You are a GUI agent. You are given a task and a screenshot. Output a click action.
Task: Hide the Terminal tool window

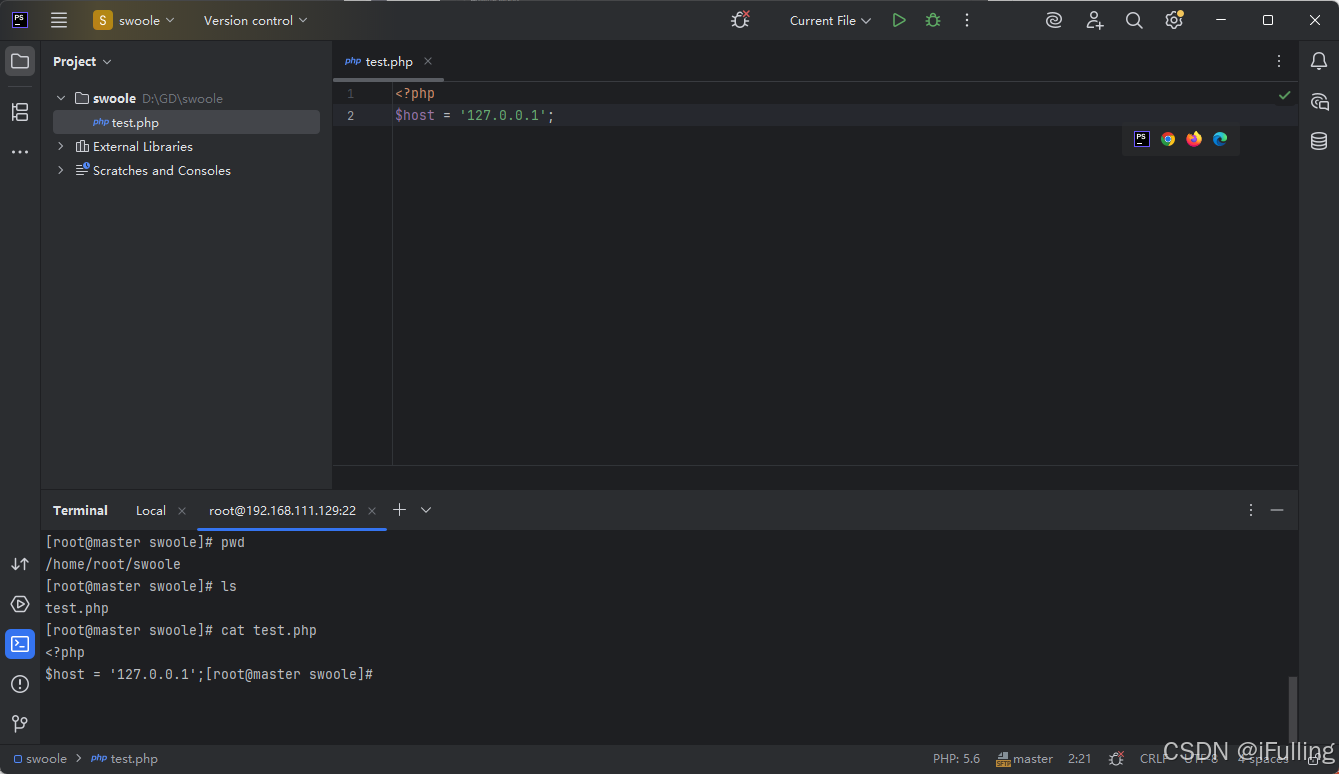click(1277, 510)
